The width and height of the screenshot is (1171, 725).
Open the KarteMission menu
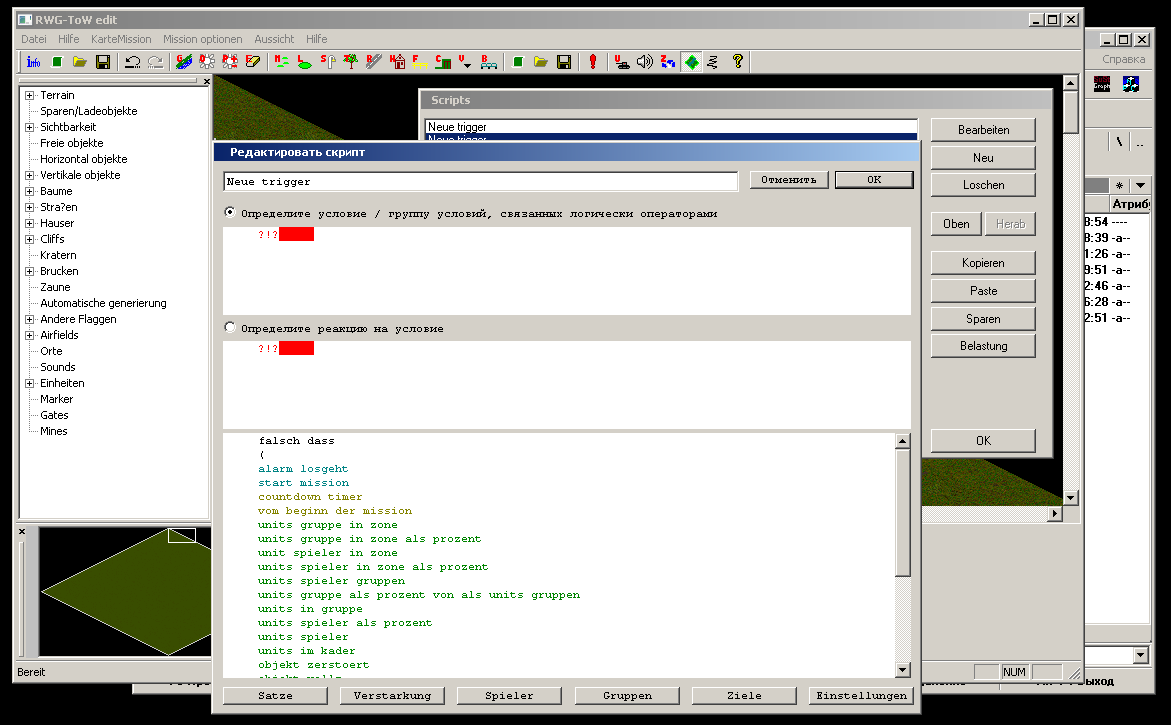coord(121,39)
